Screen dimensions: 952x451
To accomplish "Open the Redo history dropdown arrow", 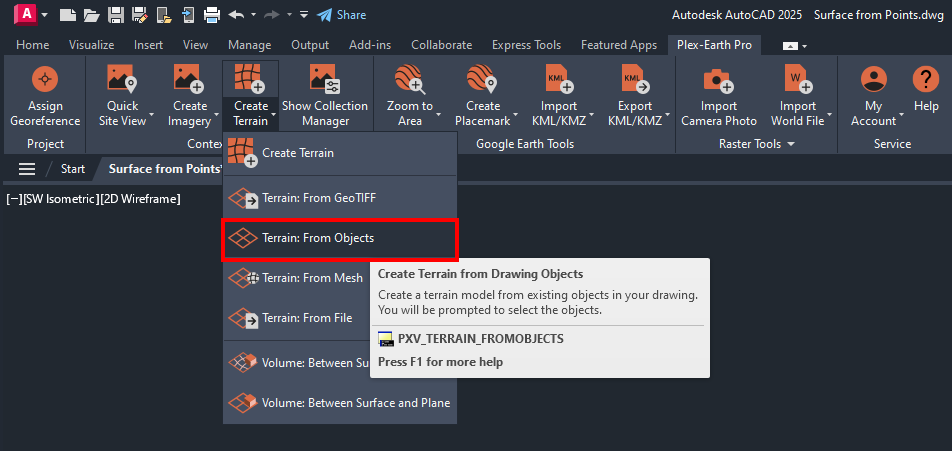I will pos(290,14).
